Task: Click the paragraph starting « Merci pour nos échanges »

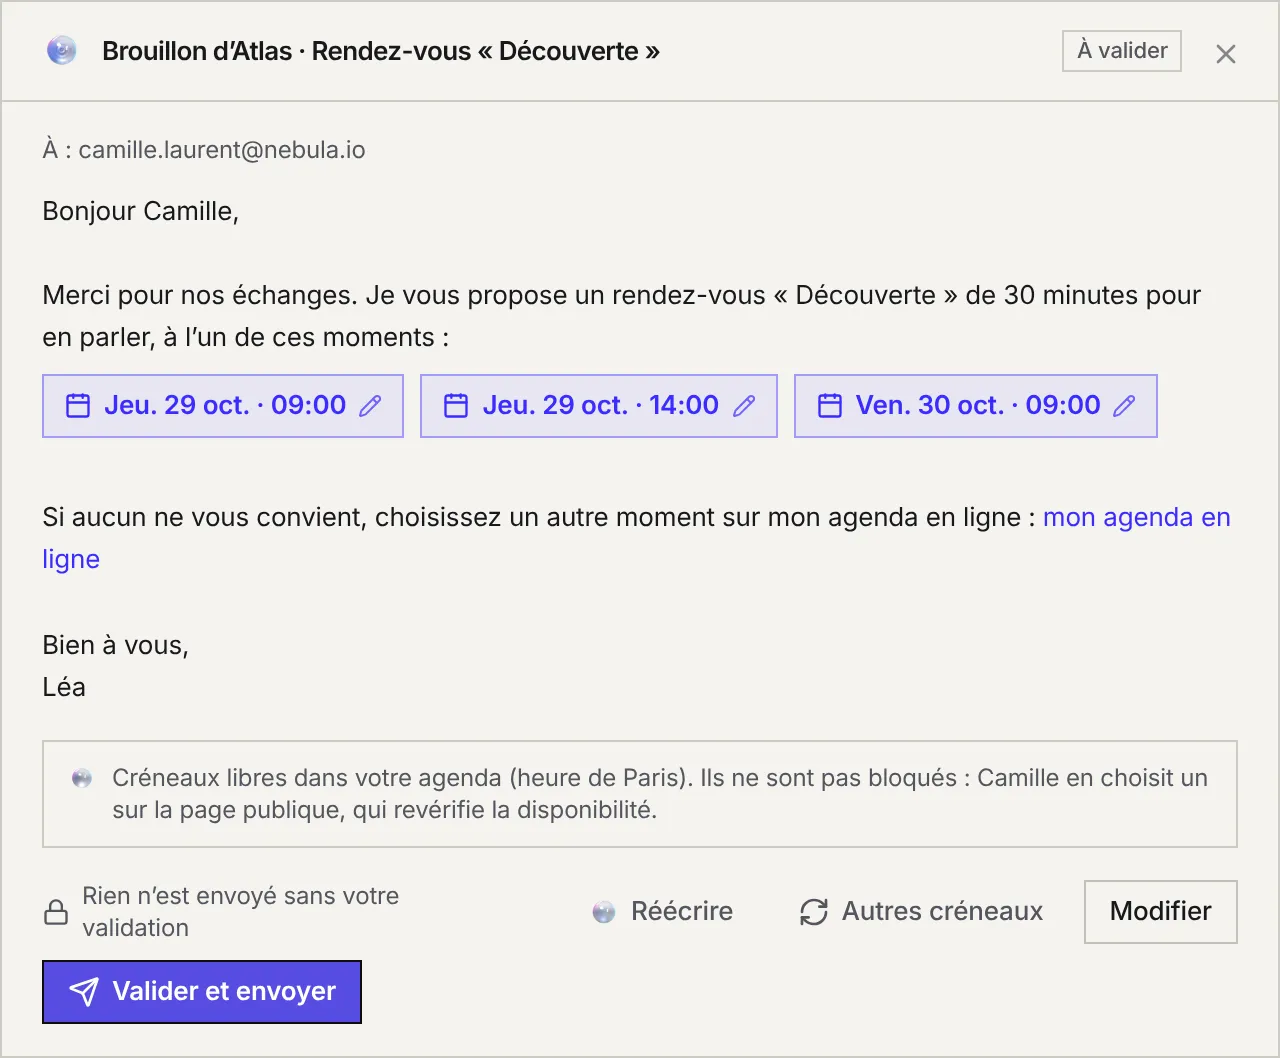Action: pyautogui.click(x=622, y=316)
